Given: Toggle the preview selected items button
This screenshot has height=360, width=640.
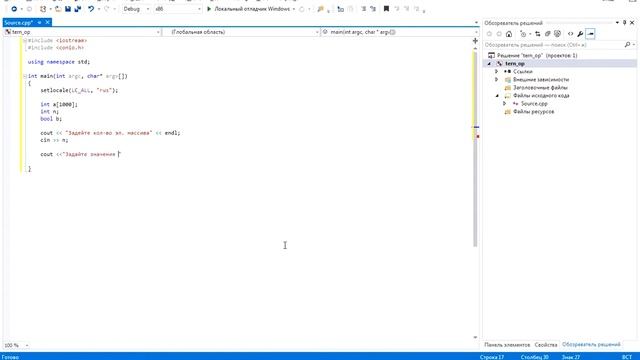Looking at the screenshot, I should pyautogui.click(x=590, y=34).
